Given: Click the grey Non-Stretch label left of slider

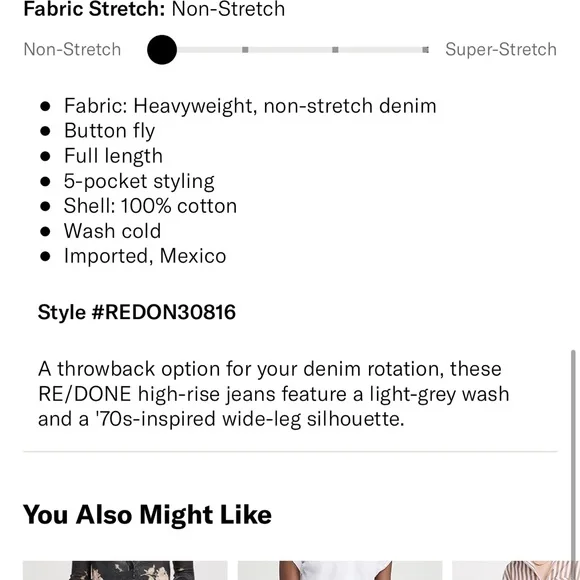Looking at the screenshot, I should 72,50.
